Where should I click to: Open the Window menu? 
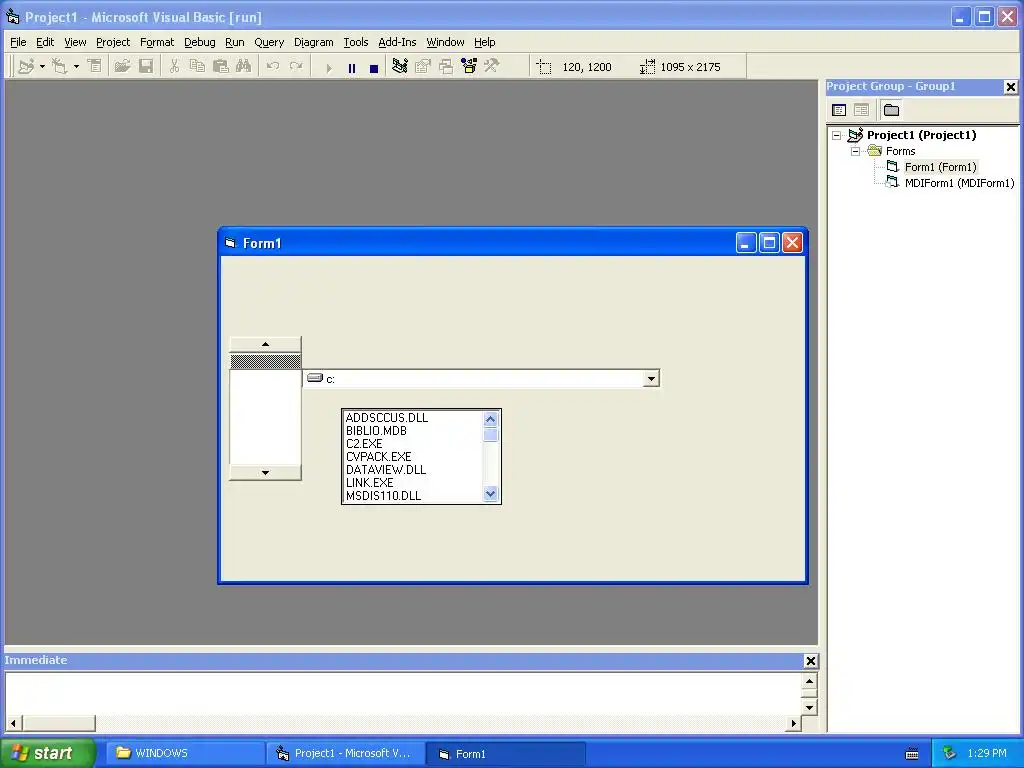point(445,42)
